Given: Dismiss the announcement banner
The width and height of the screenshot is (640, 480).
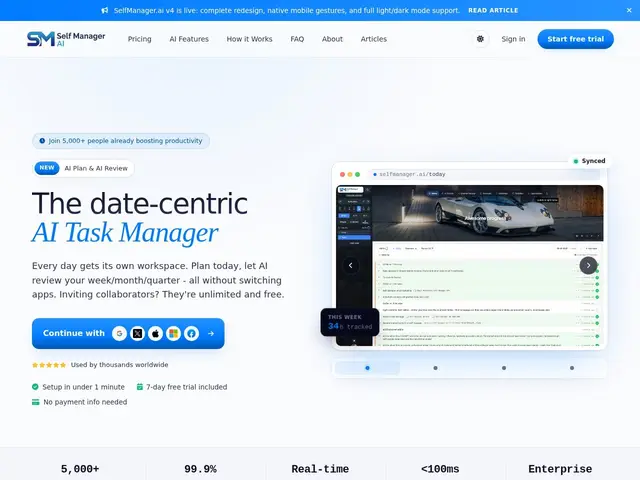Looking at the screenshot, I should pyautogui.click(x=629, y=10).
